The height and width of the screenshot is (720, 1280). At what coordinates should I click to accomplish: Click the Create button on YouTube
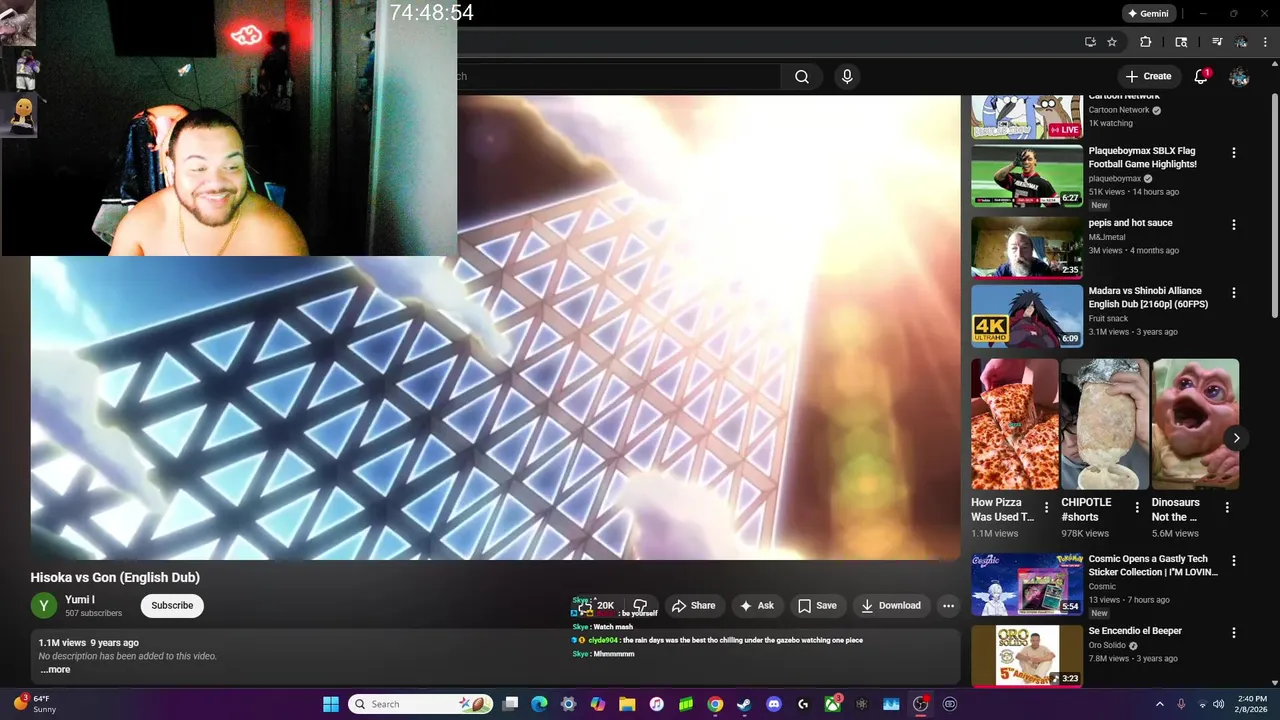point(1148,76)
